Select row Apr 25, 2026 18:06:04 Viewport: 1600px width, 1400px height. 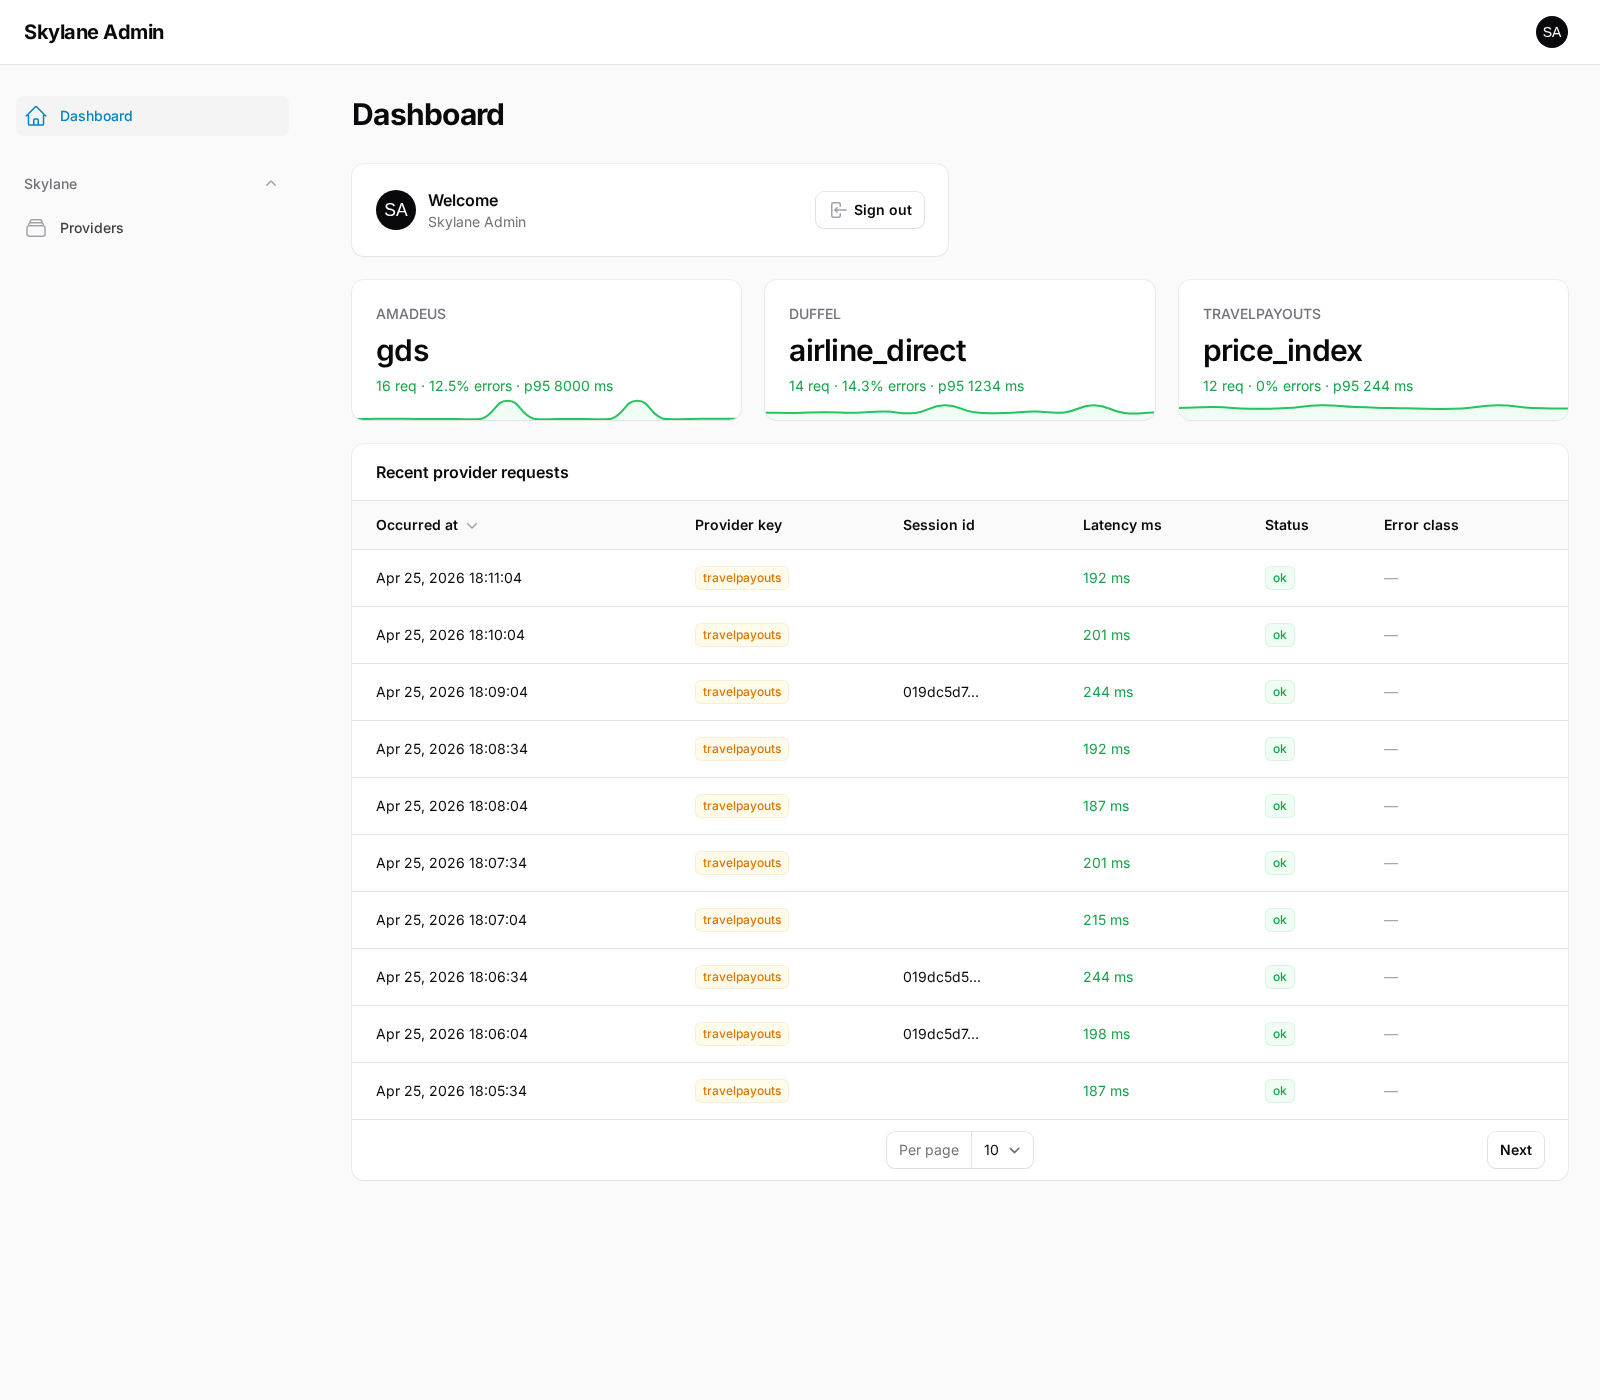pos(960,1034)
